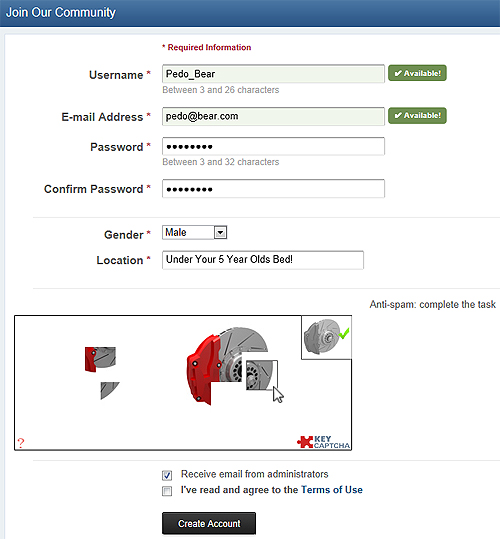The image size is (500, 539).
Task: Select the gray wedge puzzle piece
Action: [x=110, y=390]
